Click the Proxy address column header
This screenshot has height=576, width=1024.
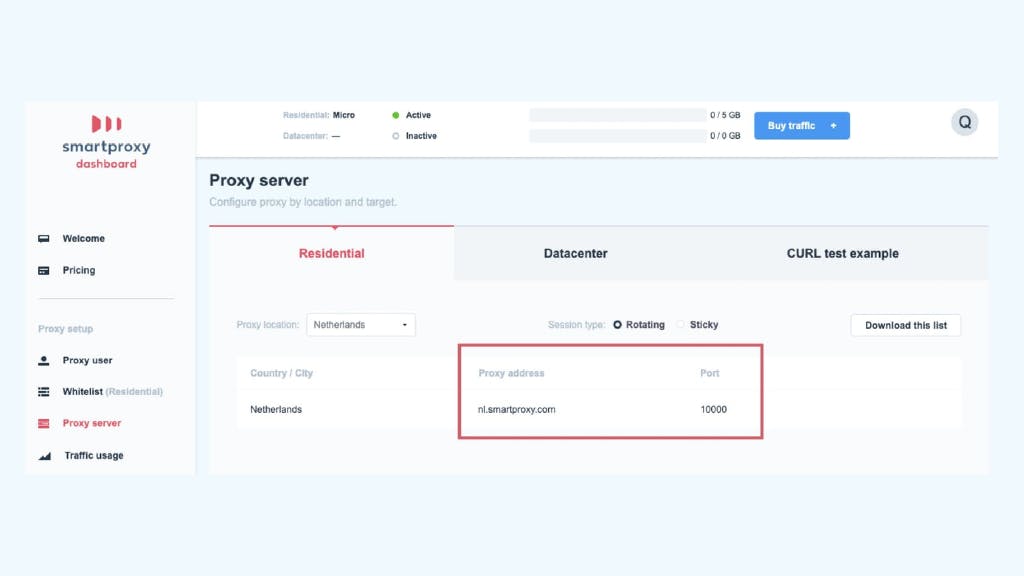[511, 374]
